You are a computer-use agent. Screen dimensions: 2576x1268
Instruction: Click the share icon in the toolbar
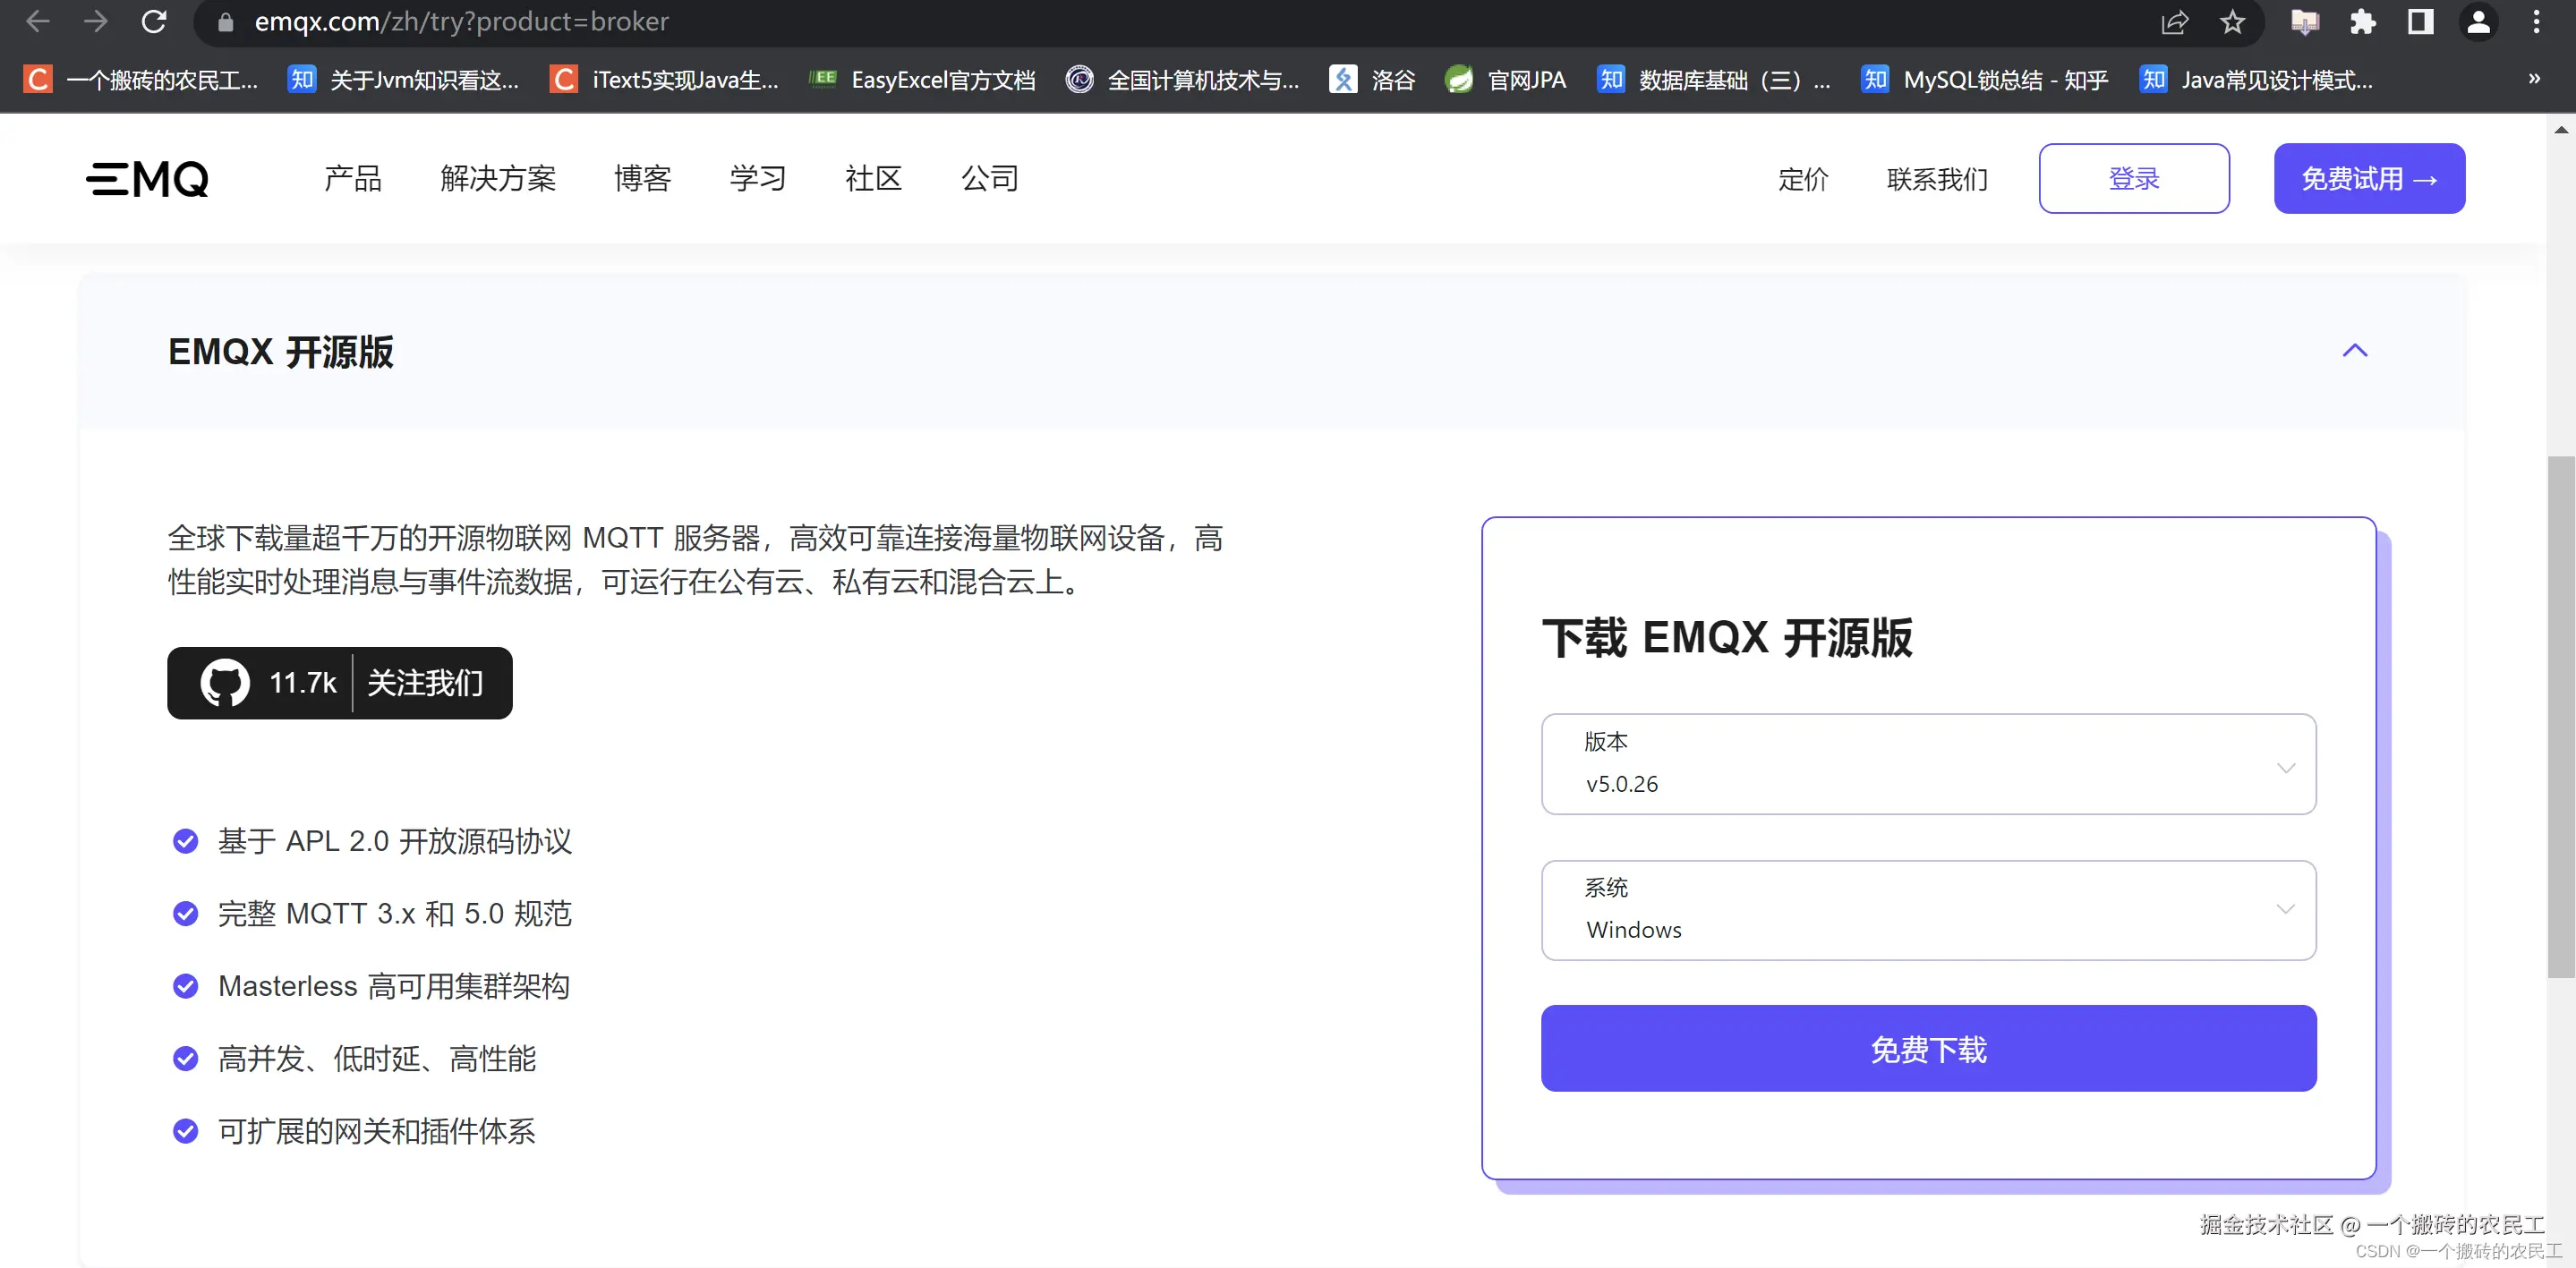pos(2176,22)
